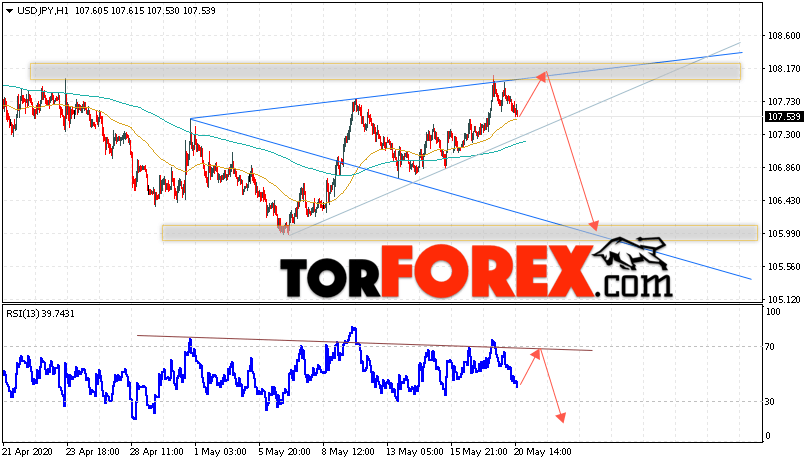Image resolution: width=808 pixels, height=463 pixels.
Task: Select the 15 May 21:00 time label
Action: 479,452
